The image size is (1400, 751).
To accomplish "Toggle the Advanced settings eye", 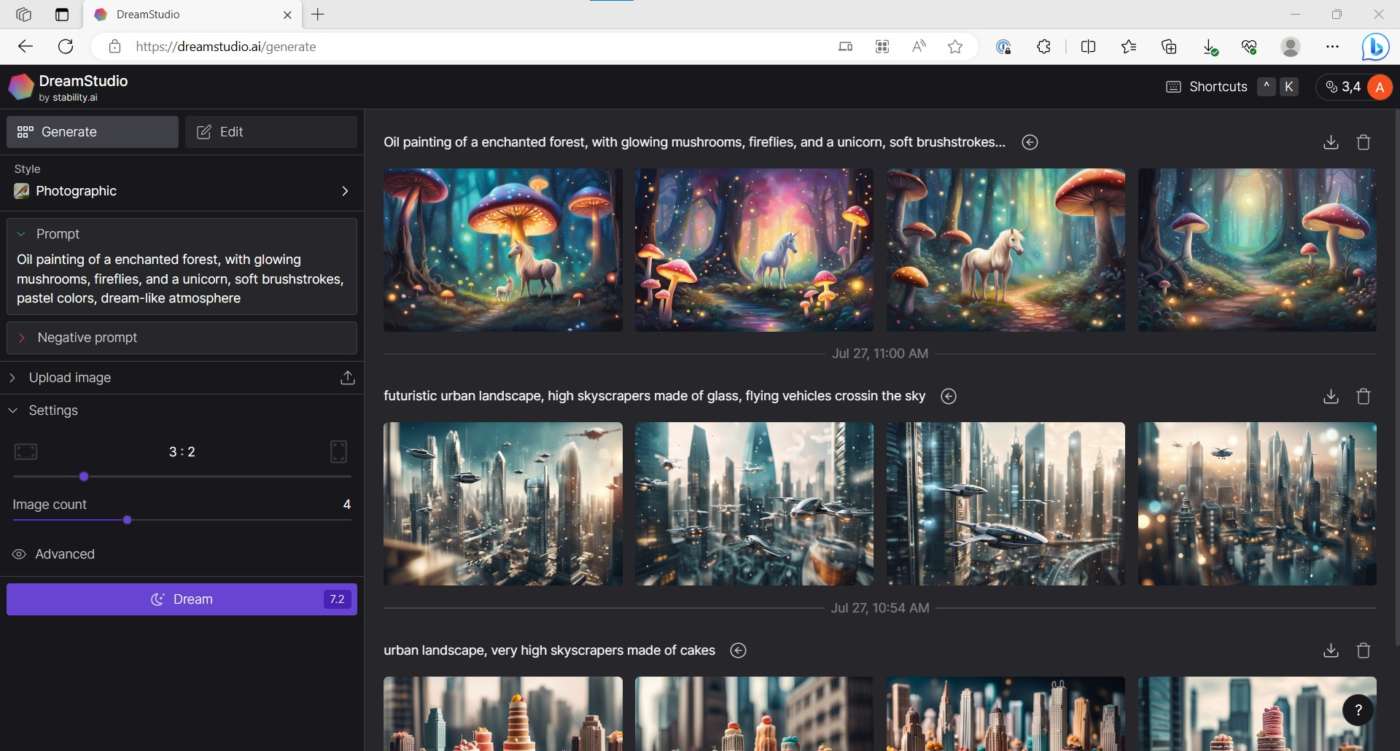I will coord(19,554).
